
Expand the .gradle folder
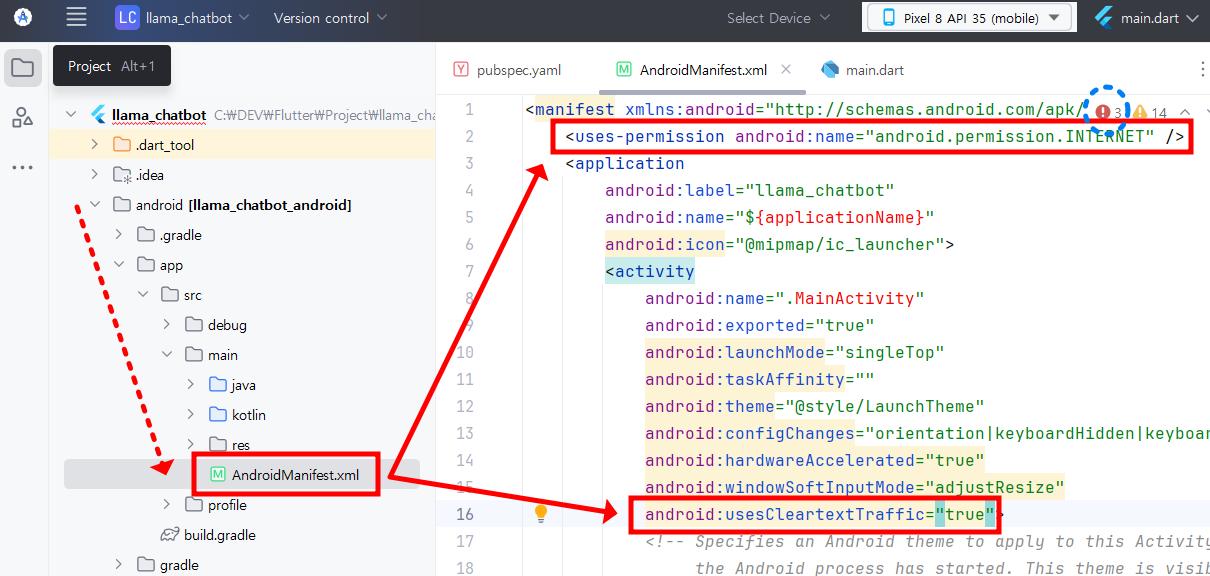click(119, 235)
